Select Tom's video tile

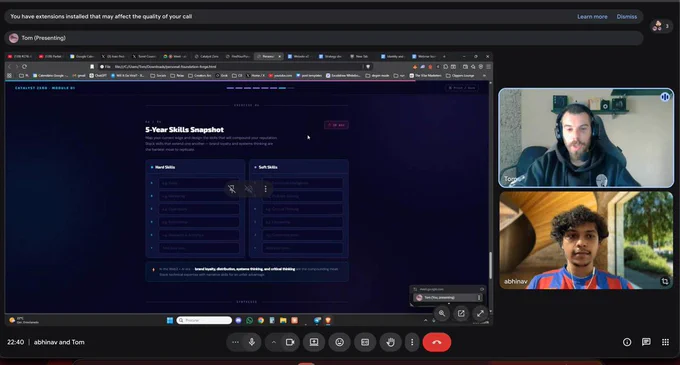pyautogui.click(x=586, y=138)
